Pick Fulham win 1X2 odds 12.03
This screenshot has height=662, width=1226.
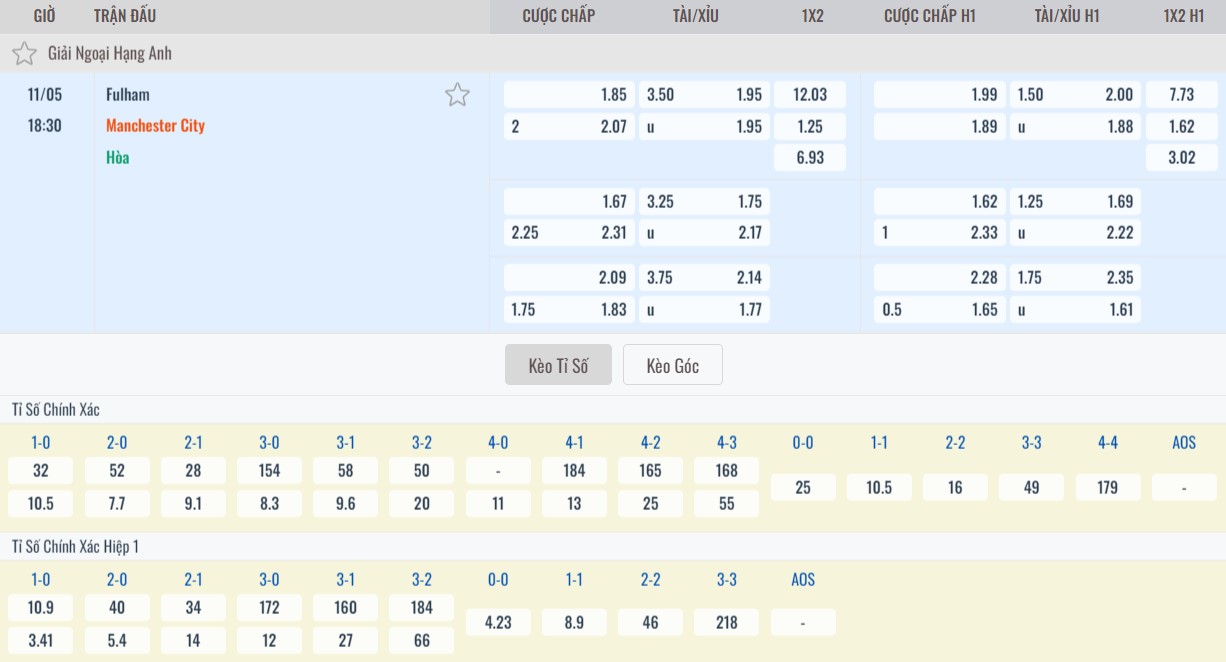tap(809, 95)
